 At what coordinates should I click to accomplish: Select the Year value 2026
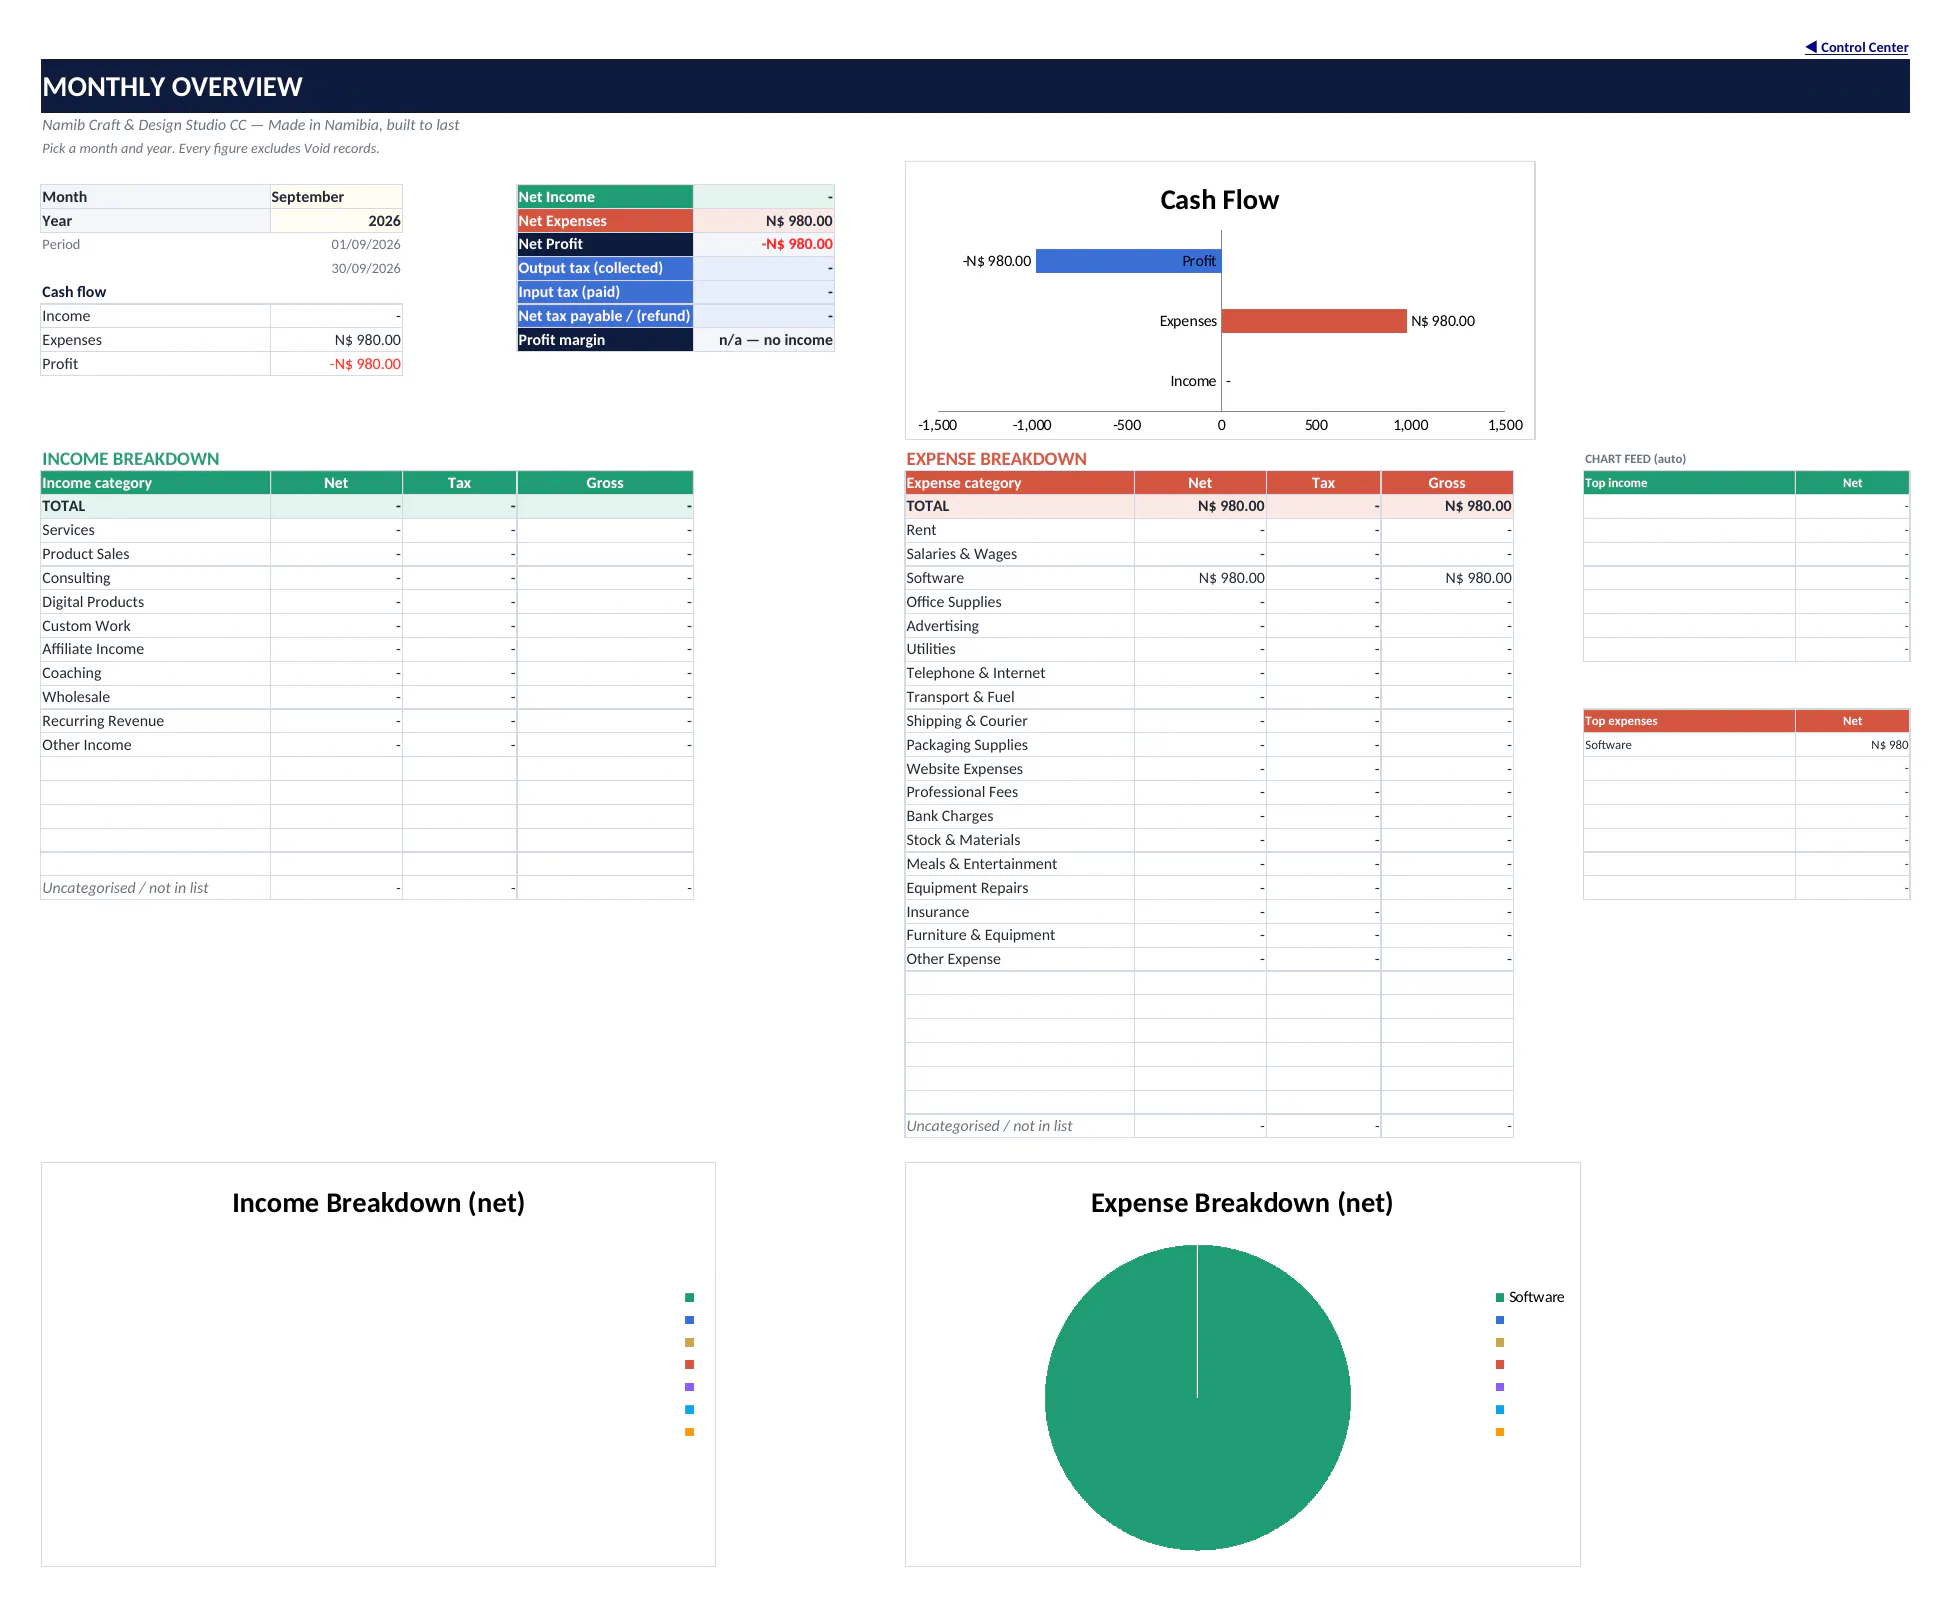(x=336, y=221)
